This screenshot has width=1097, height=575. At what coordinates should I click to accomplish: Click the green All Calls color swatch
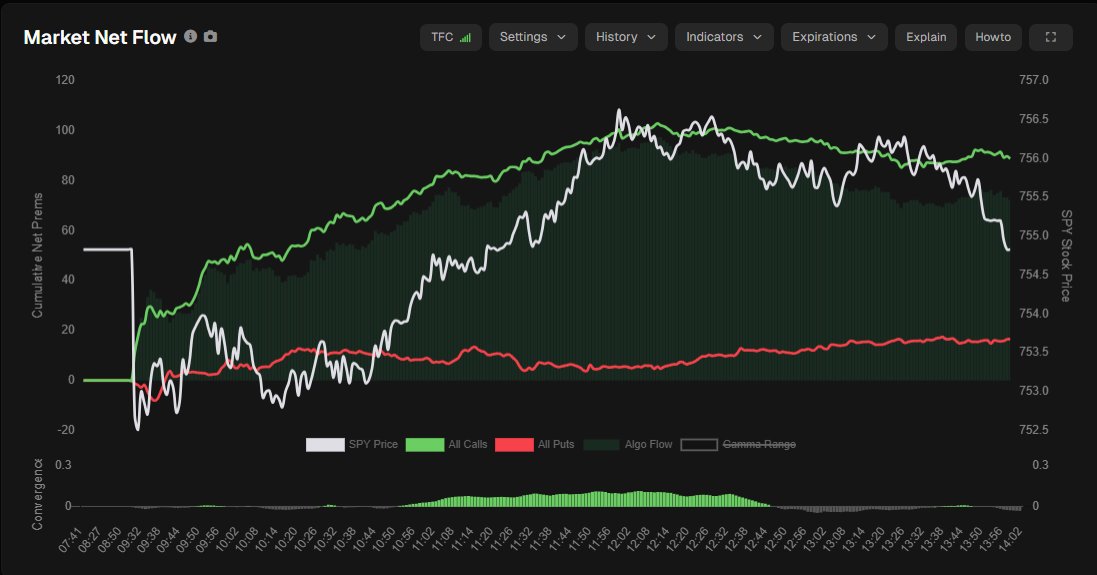(x=425, y=444)
